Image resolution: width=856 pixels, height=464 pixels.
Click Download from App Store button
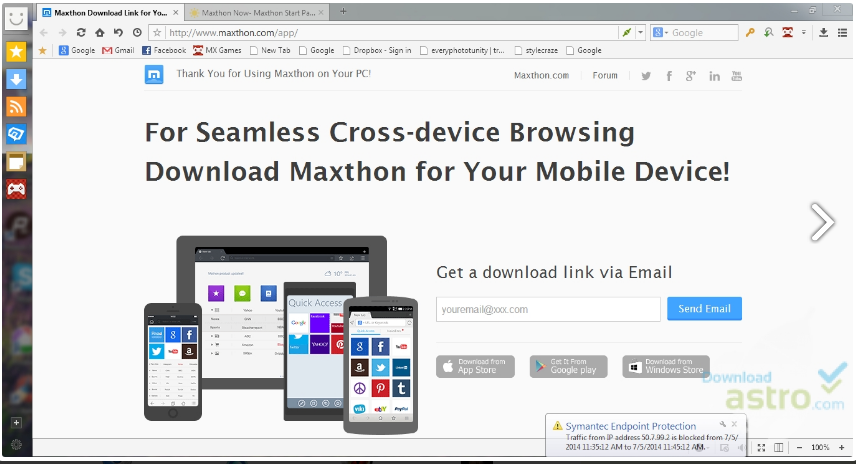click(x=475, y=366)
